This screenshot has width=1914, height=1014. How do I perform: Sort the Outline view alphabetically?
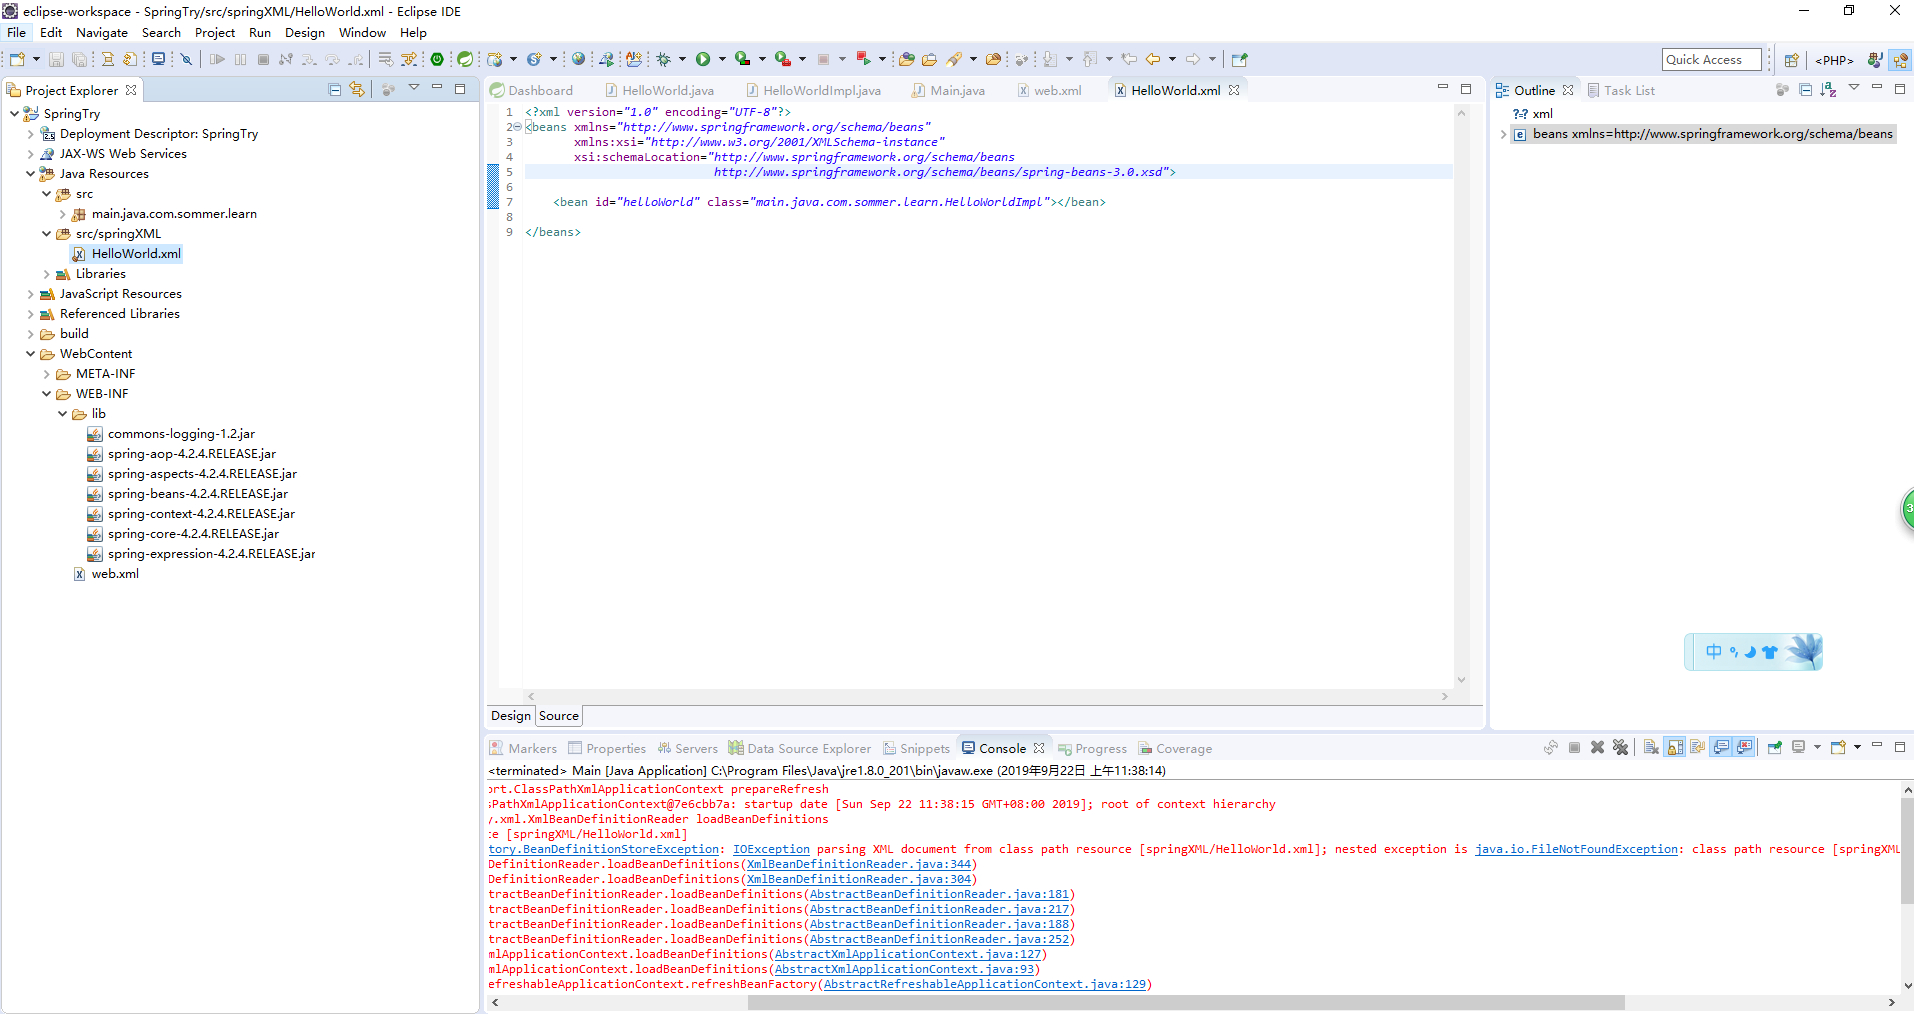[x=1828, y=90]
